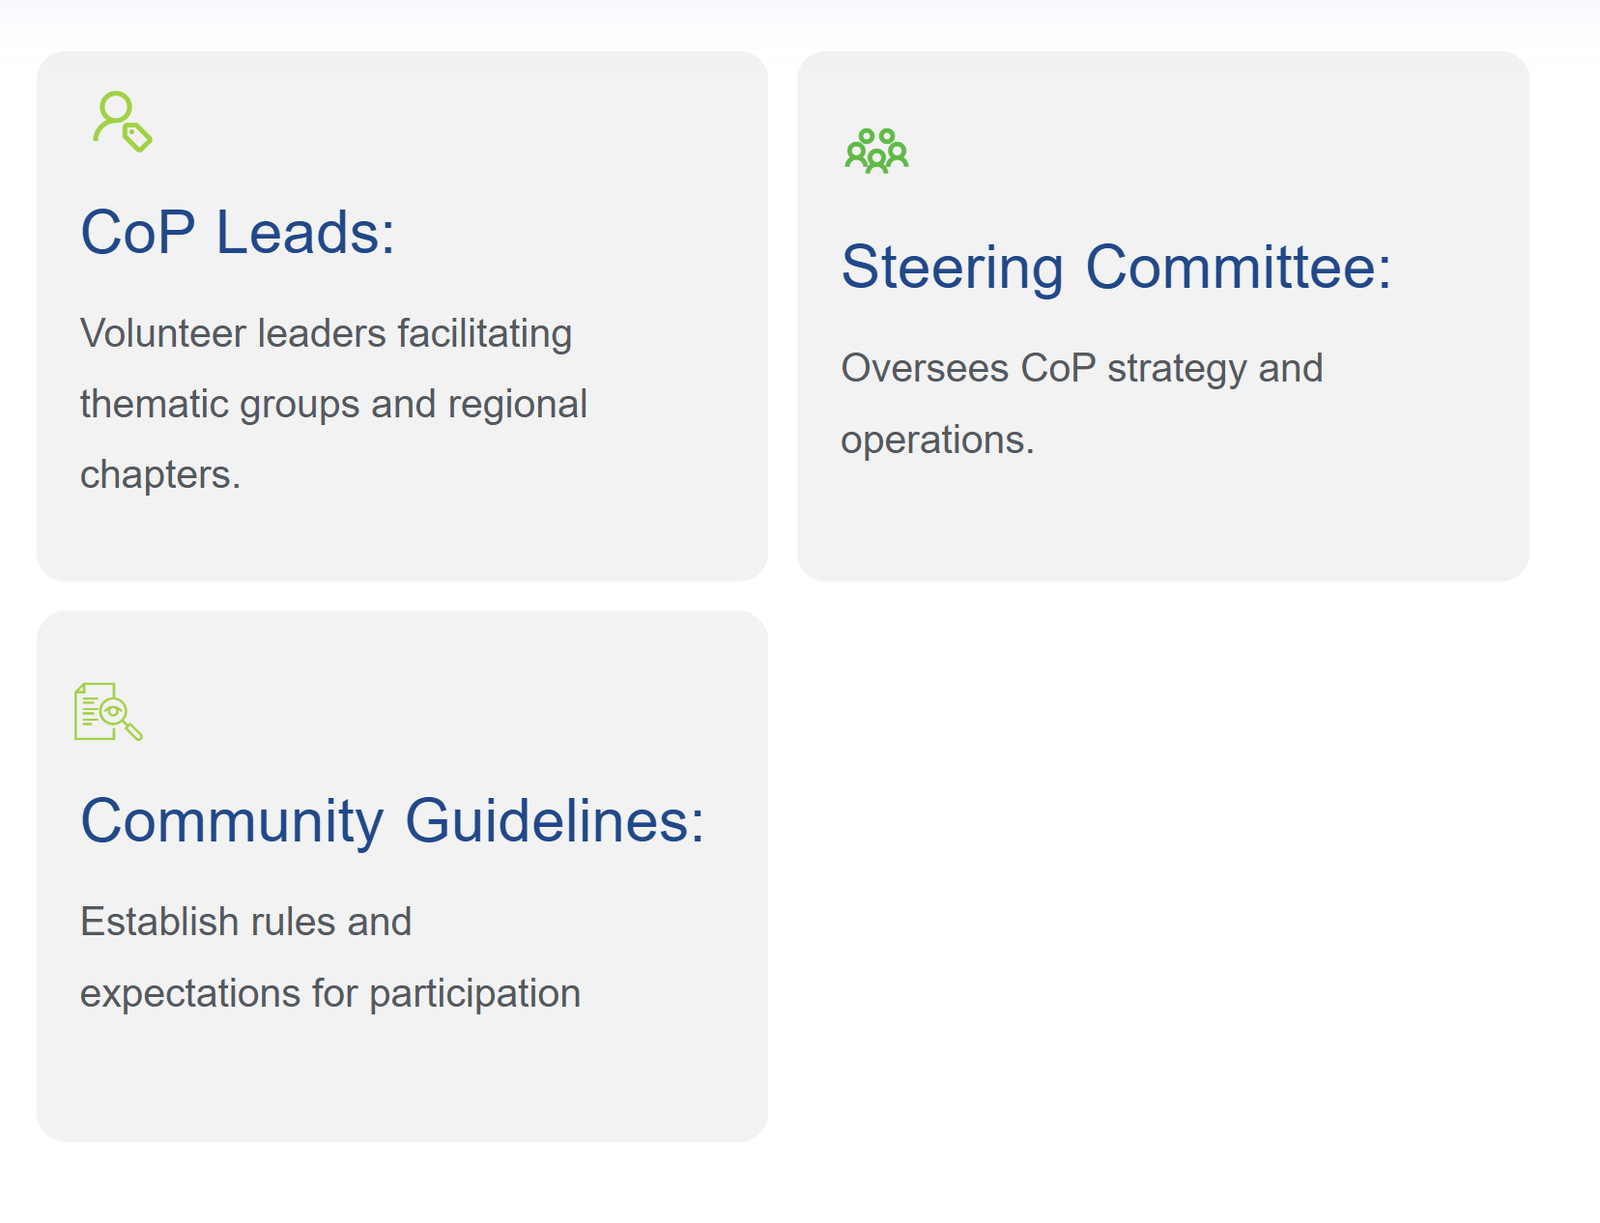This screenshot has width=1600, height=1223.
Task: Click the line "Oversees CoP strategy and"
Action: 1082,368
